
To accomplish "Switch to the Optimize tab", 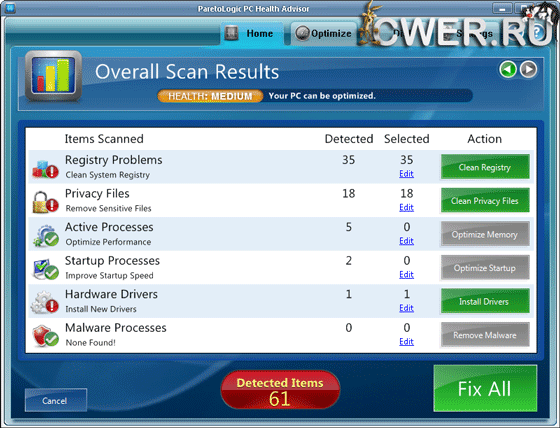I will (324, 33).
